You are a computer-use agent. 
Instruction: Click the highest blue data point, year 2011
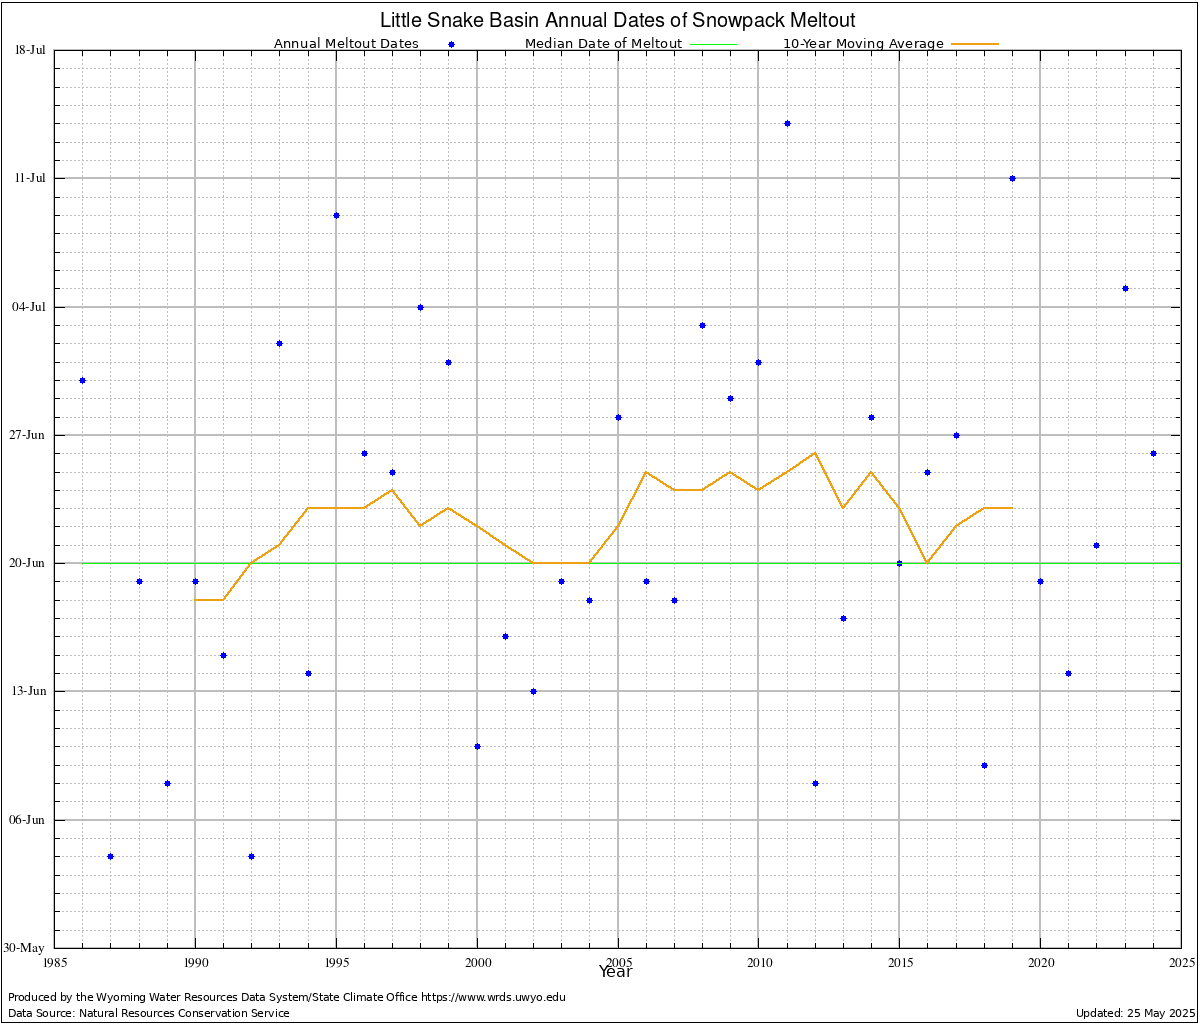787,123
